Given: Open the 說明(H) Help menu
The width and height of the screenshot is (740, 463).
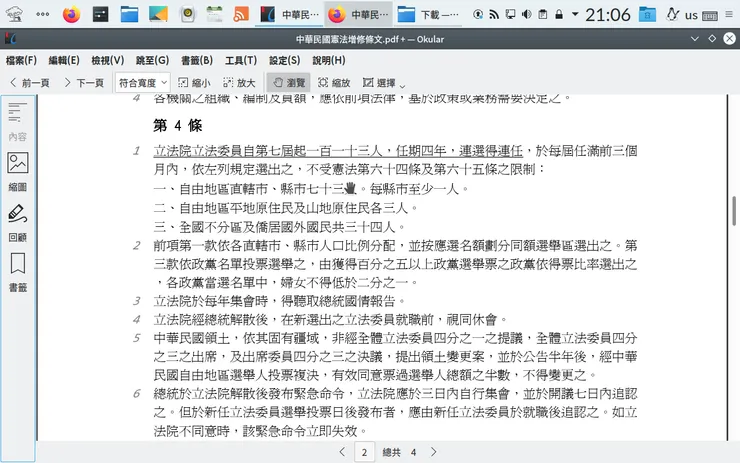Looking at the screenshot, I should (x=329, y=60).
